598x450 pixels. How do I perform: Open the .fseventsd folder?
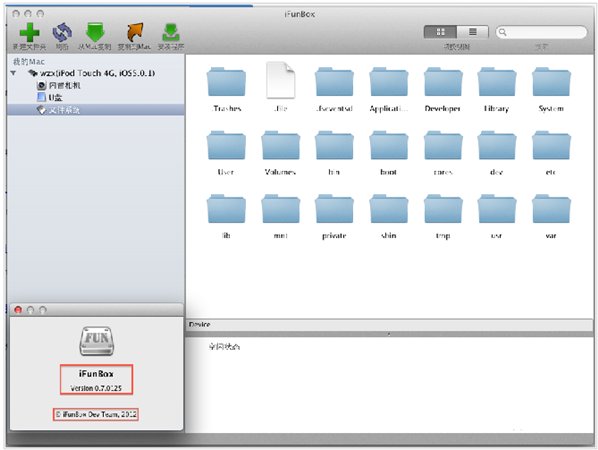click(x=334, y=82)
